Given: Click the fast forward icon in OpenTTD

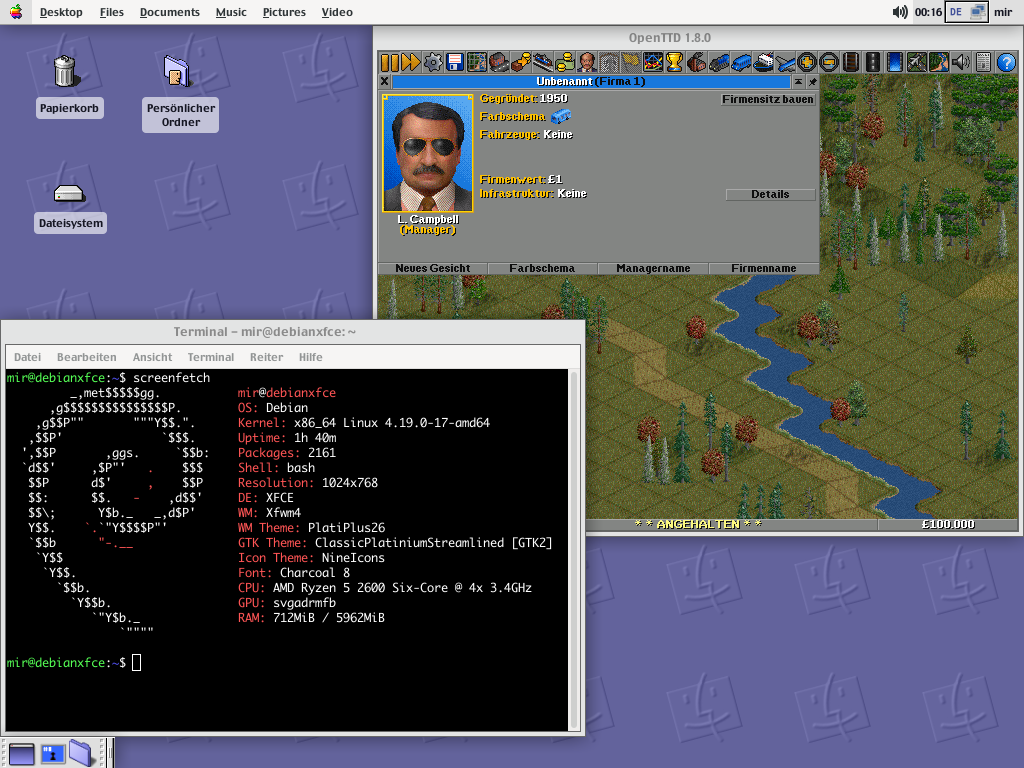Looking at the screenshot, I should [411, 63].
